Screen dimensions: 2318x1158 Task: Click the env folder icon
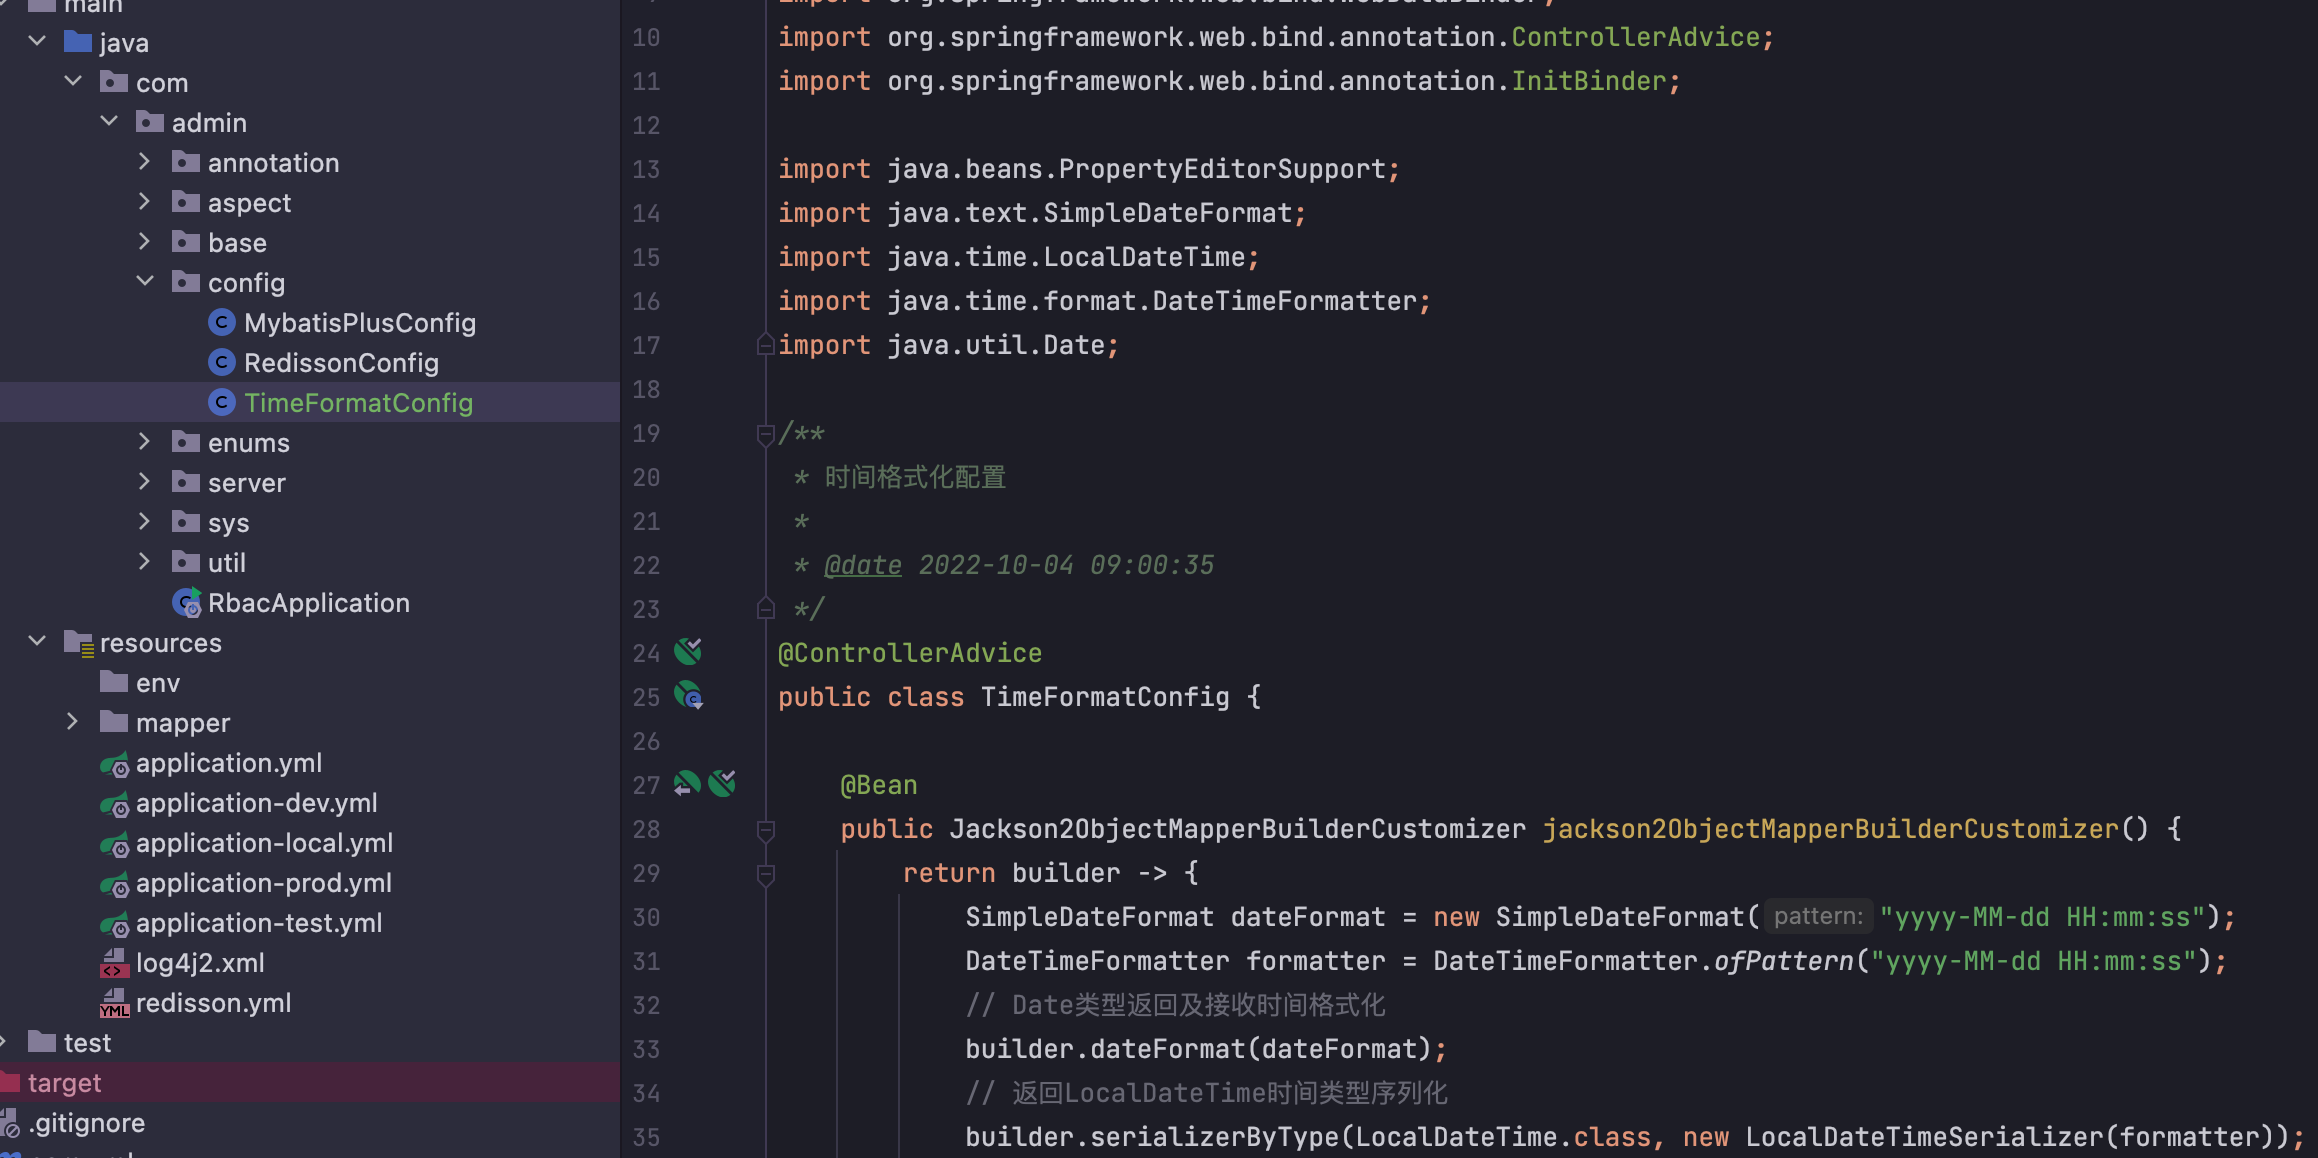click(x=114, y=682)
